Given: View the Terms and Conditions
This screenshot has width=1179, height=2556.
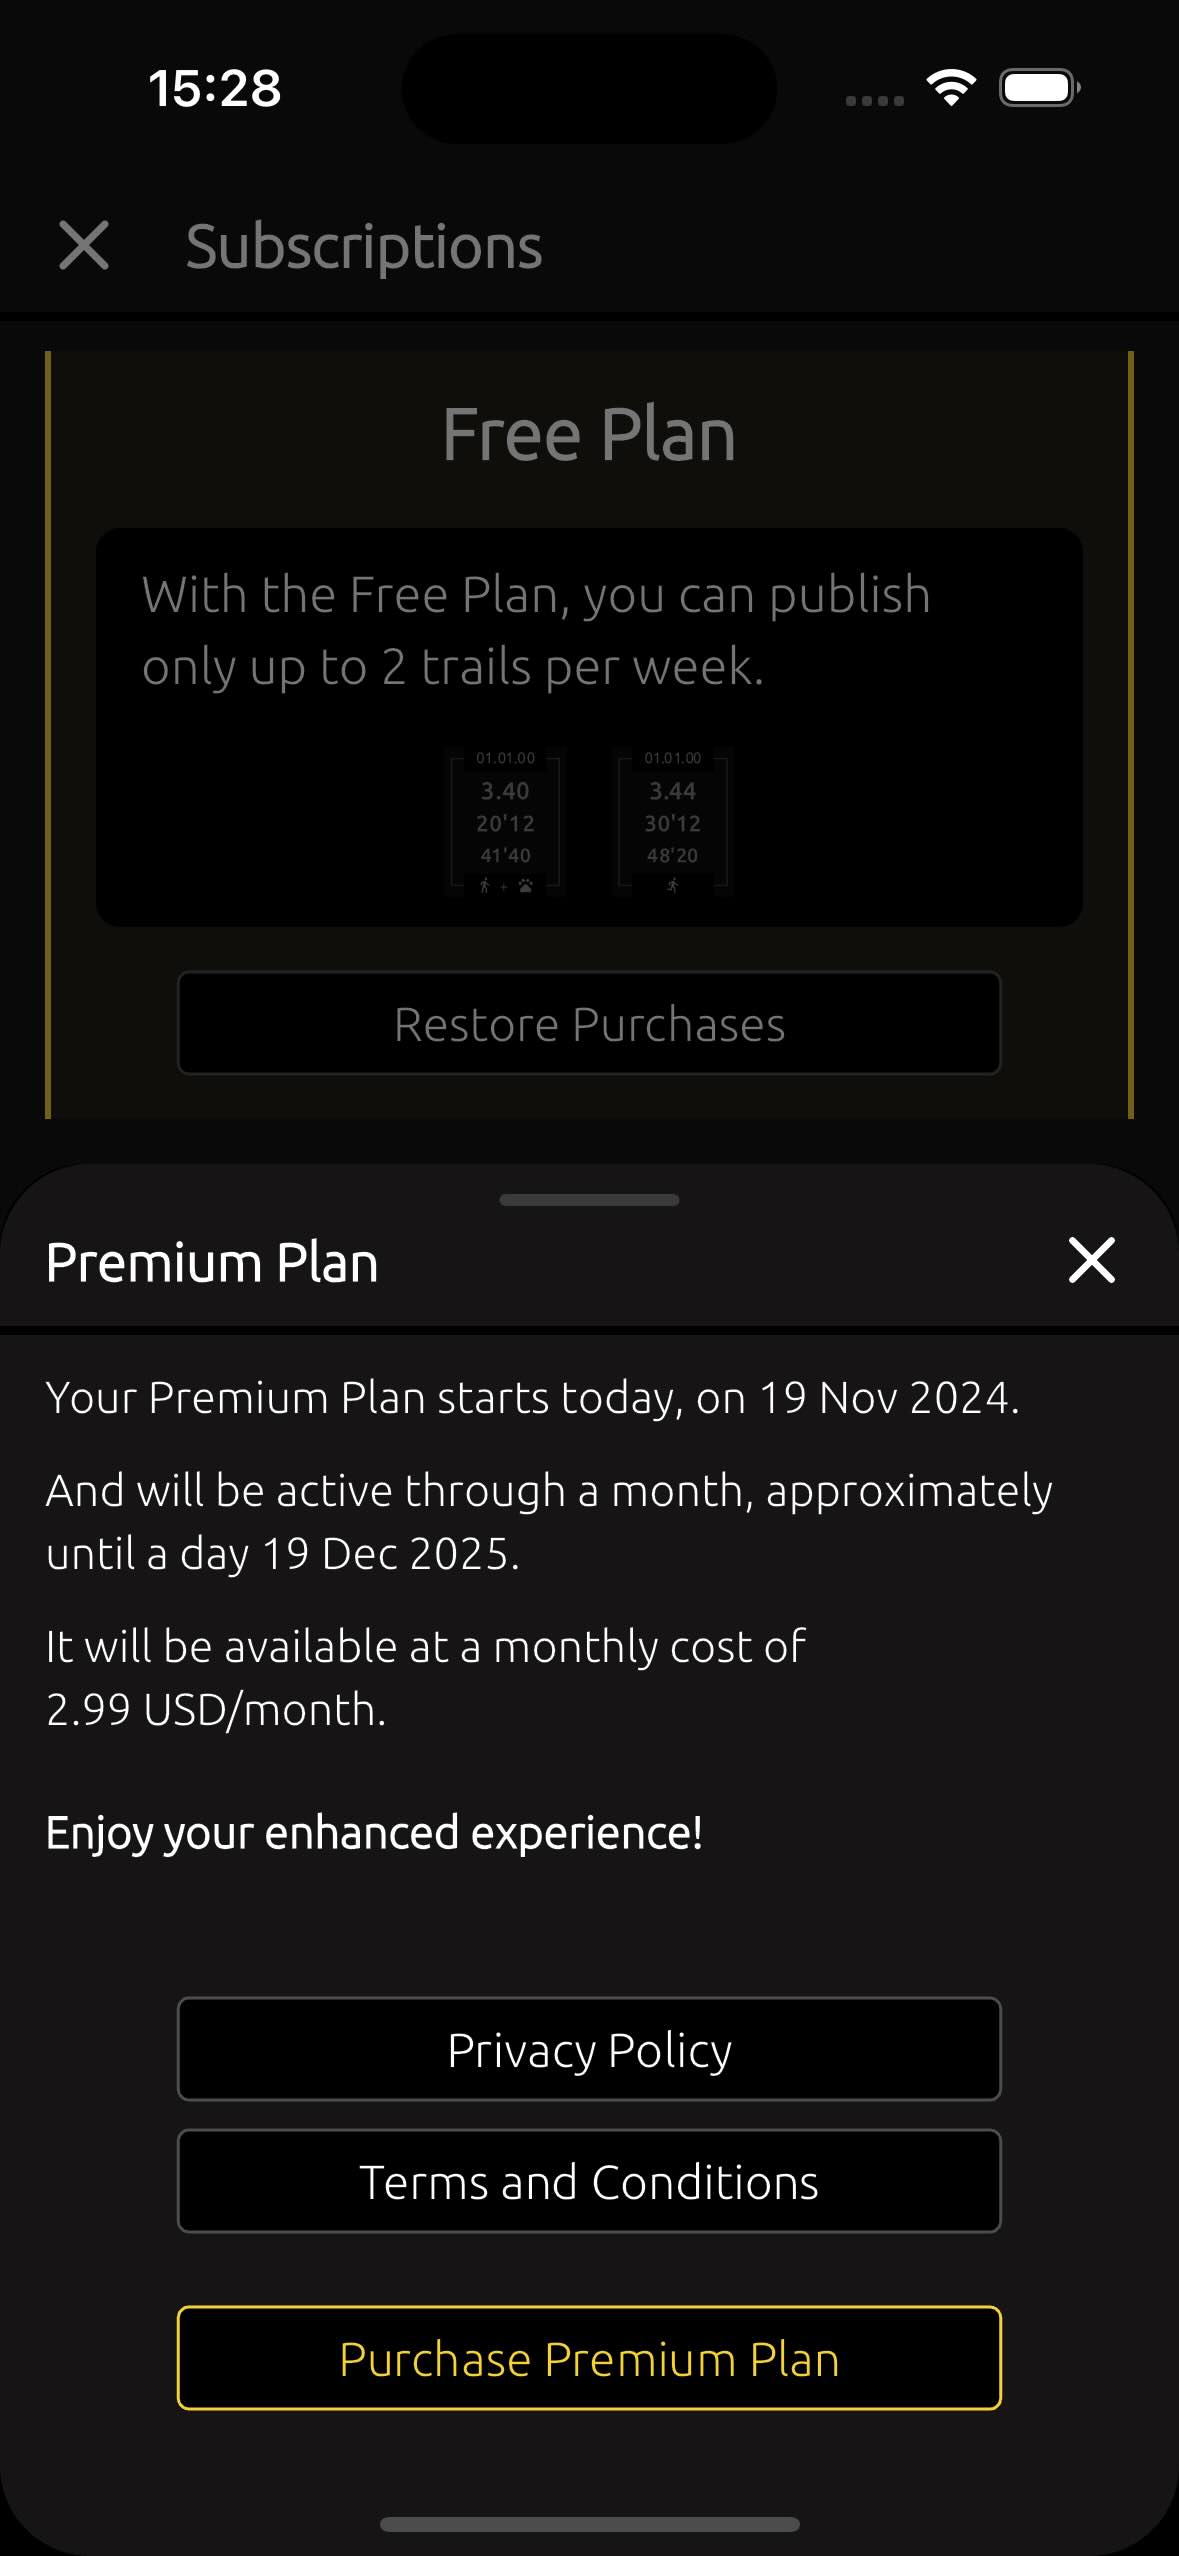Looking at the screenshot, I should pos(589,2182).
